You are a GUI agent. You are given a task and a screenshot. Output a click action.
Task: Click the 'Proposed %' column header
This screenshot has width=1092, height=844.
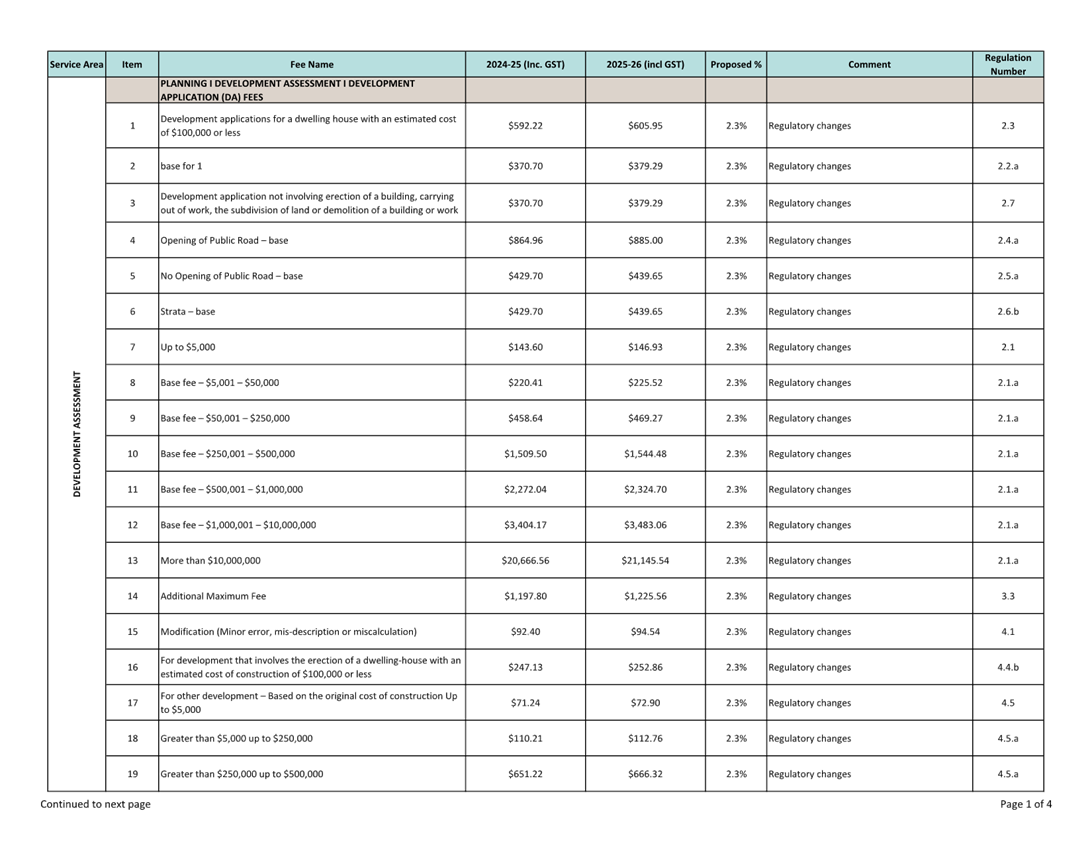(736, 64)
